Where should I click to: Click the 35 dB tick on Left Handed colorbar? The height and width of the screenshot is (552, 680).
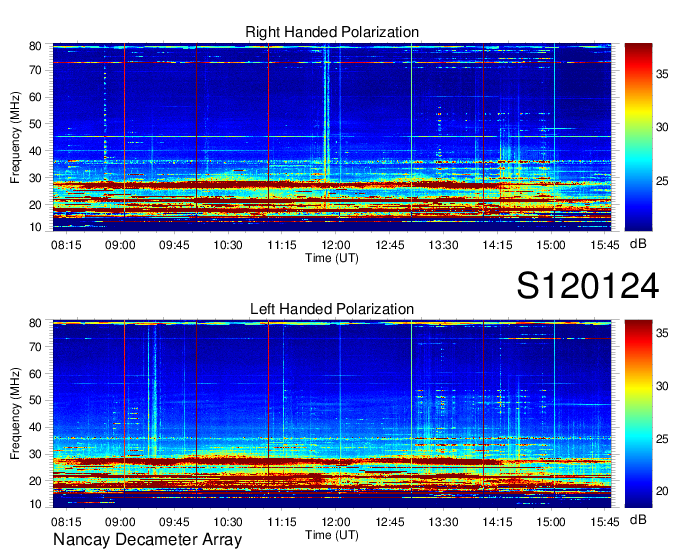pos(662,333)
